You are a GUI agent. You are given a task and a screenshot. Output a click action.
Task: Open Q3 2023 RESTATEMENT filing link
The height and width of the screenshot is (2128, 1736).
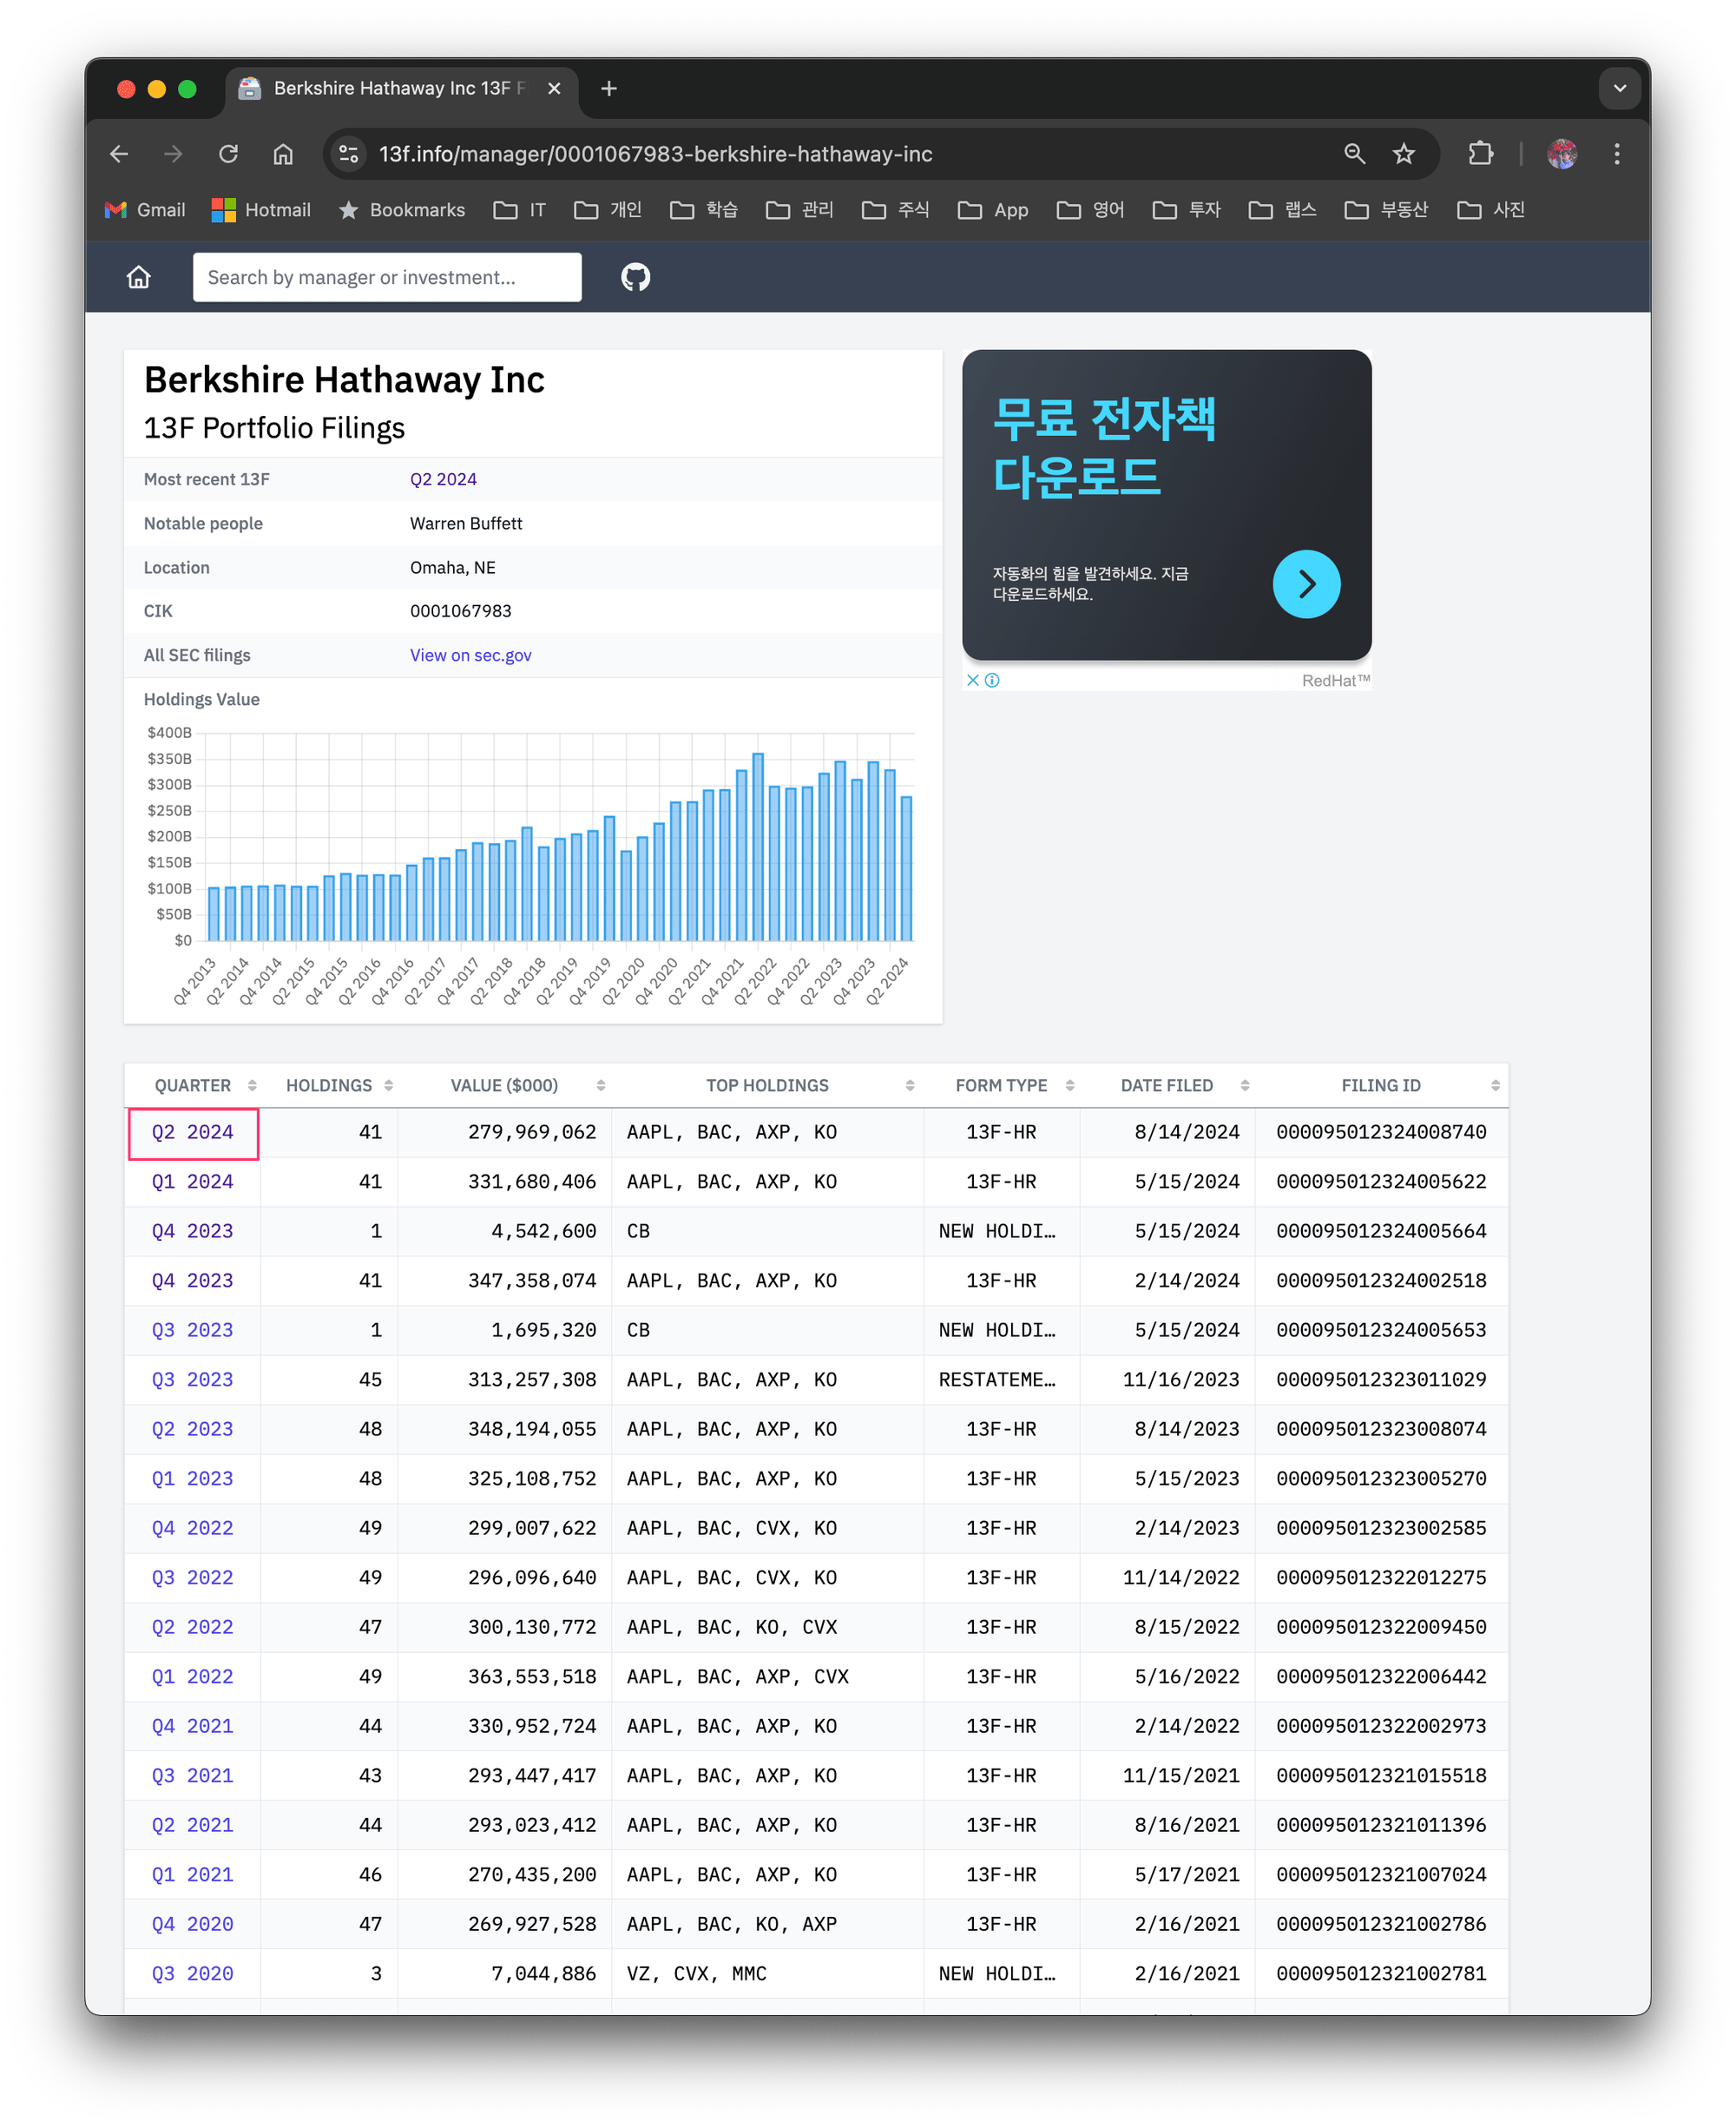[x=192, y=1379]
